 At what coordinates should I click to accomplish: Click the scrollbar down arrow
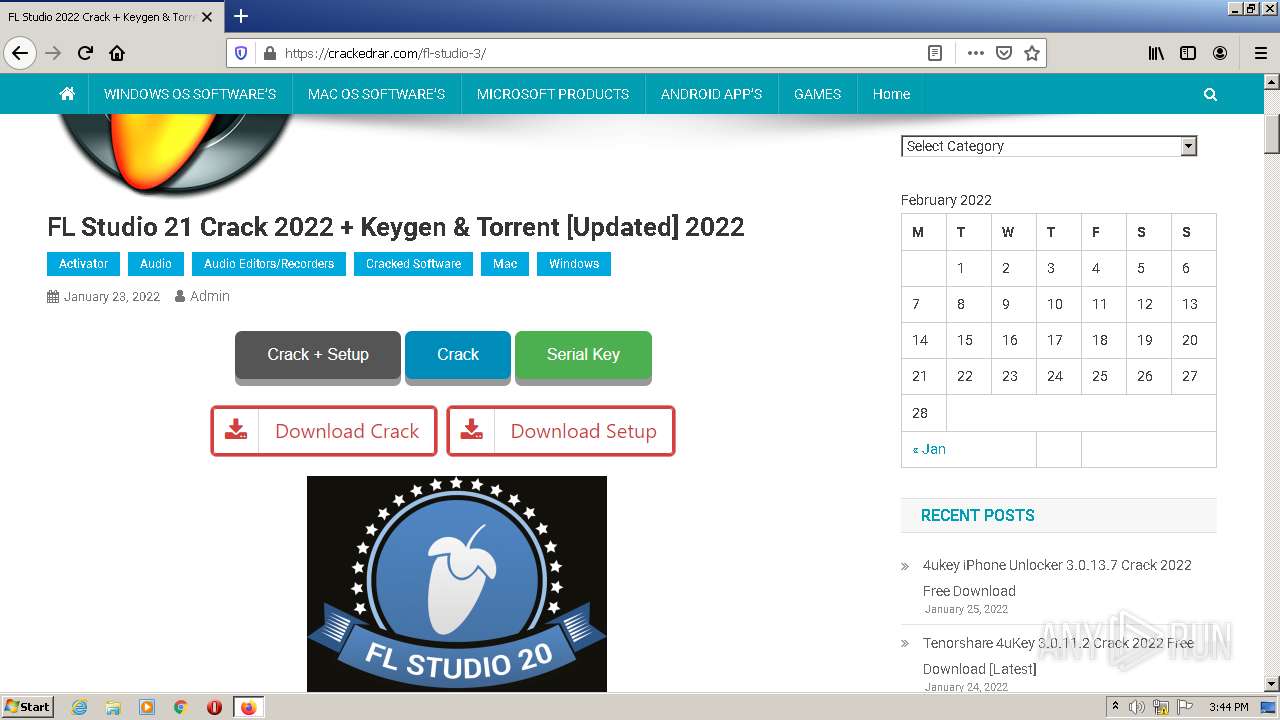pyautogui.click(x=1271, y=684)
